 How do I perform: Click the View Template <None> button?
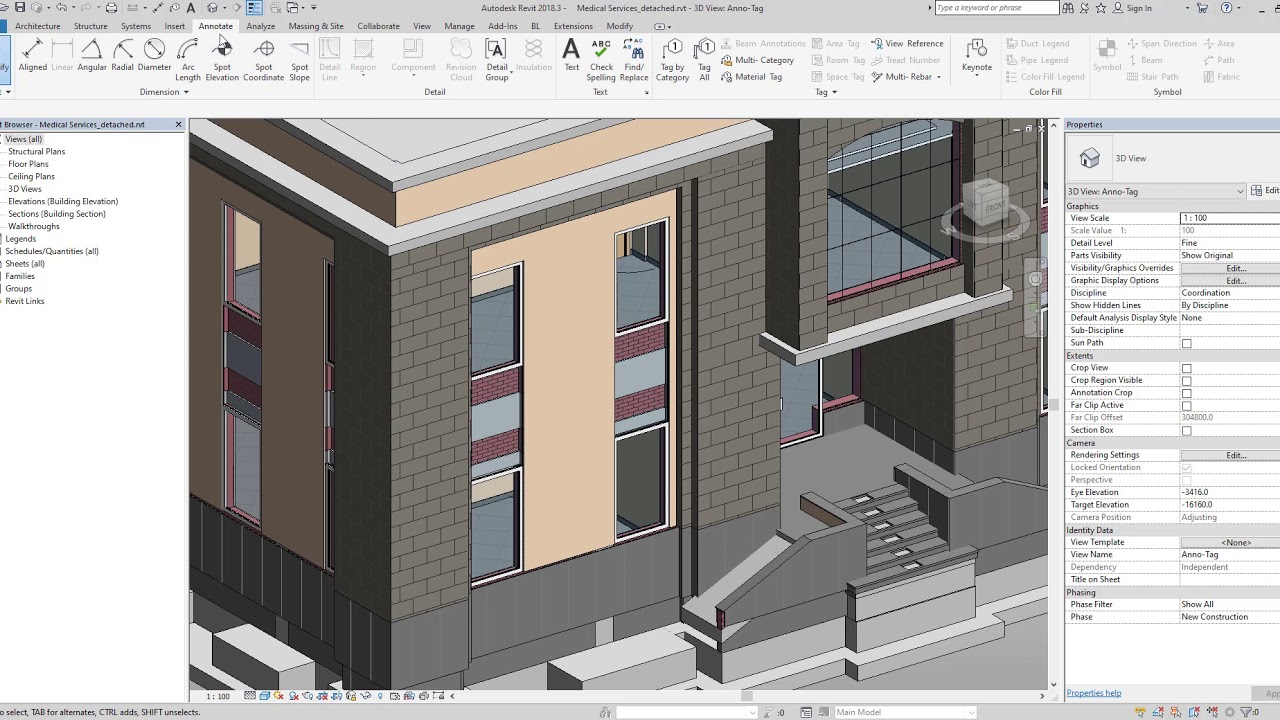(1236, 542)
